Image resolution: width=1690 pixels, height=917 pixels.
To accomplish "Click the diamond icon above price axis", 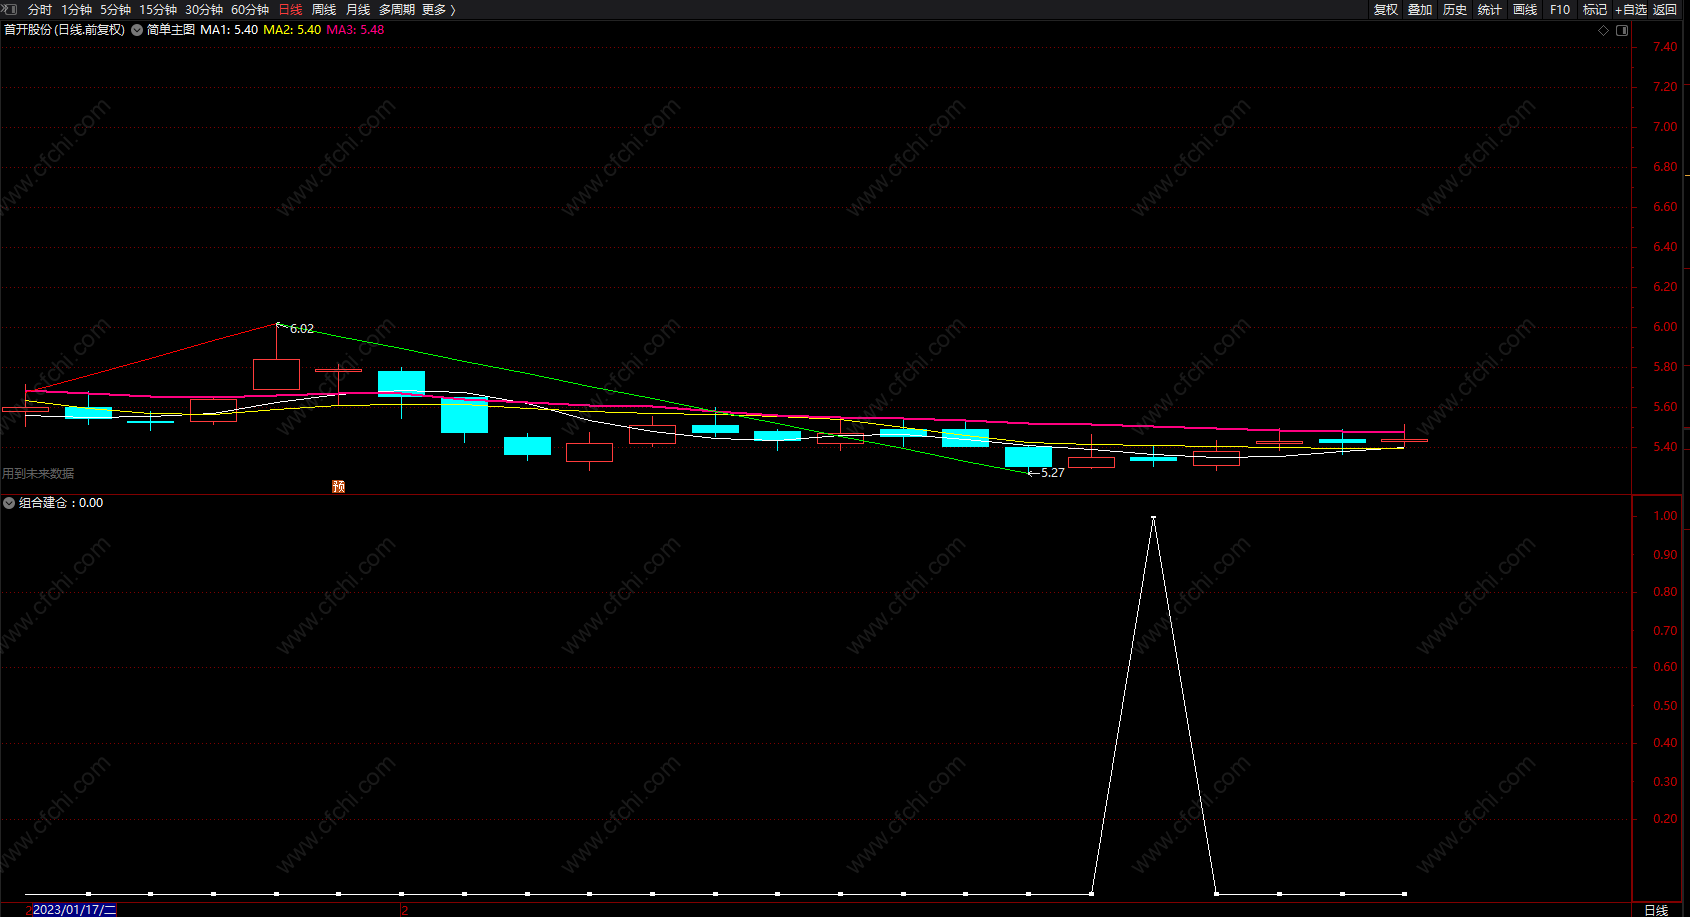I will 1604,30.
